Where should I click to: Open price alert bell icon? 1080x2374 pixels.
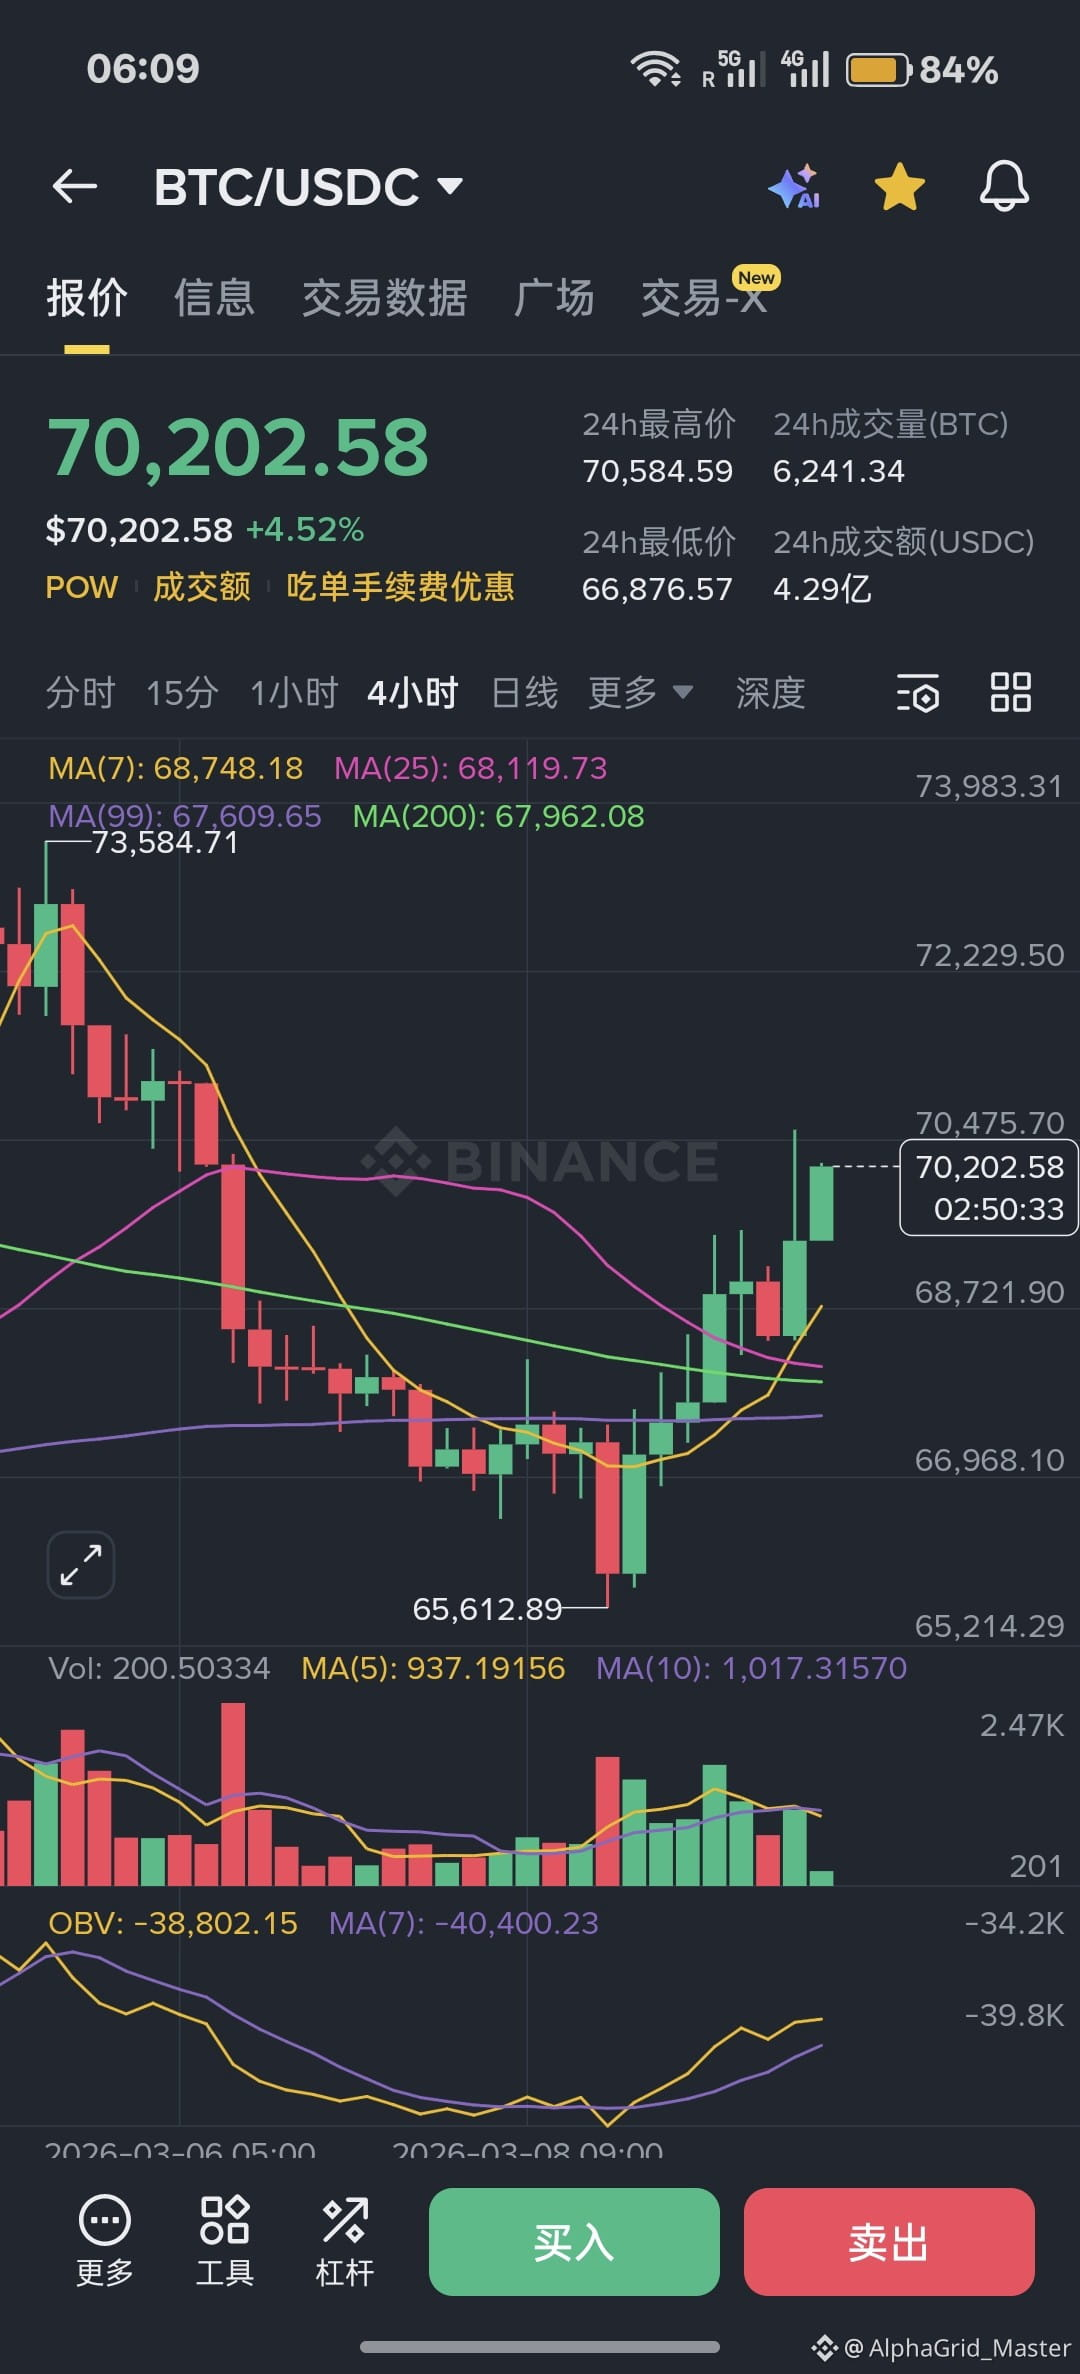[x=1004, y=186]
